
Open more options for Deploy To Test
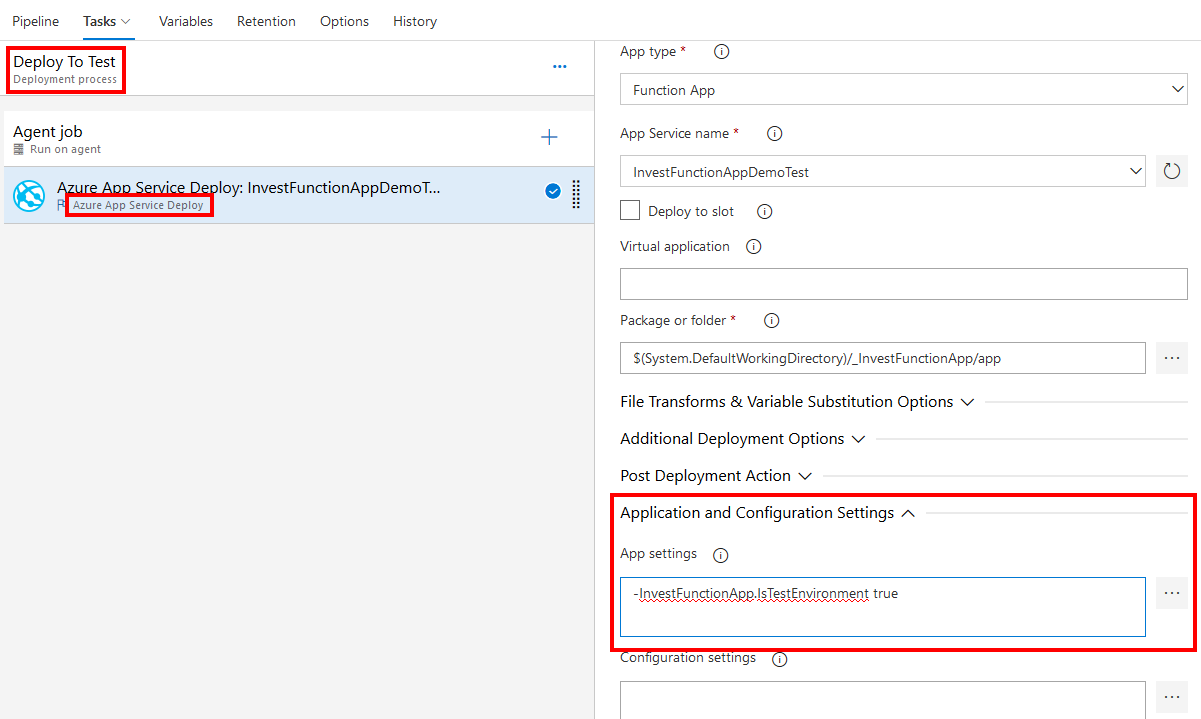tap(559, 67)
